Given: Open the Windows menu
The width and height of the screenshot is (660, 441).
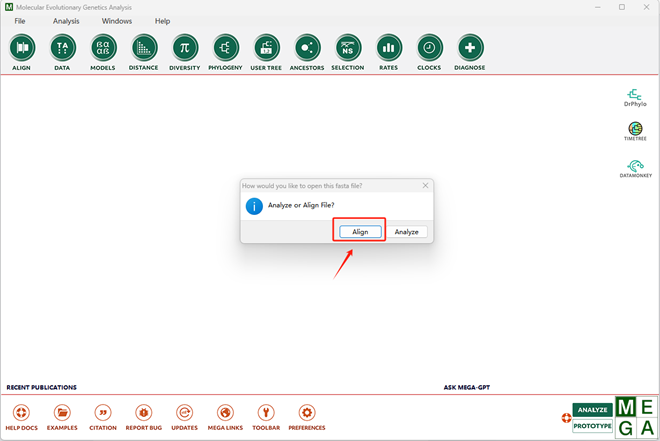Looking at the screenshot, I should [117, 21].
